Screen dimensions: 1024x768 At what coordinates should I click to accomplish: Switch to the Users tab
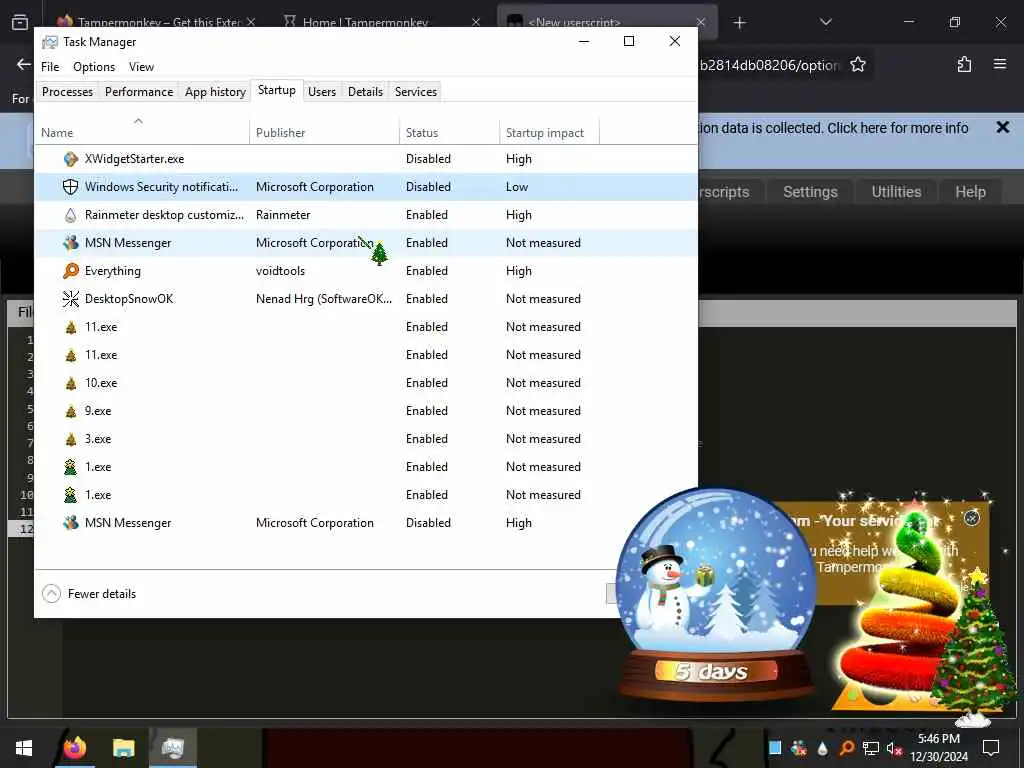pyautogui.click(x=322, y=91)
